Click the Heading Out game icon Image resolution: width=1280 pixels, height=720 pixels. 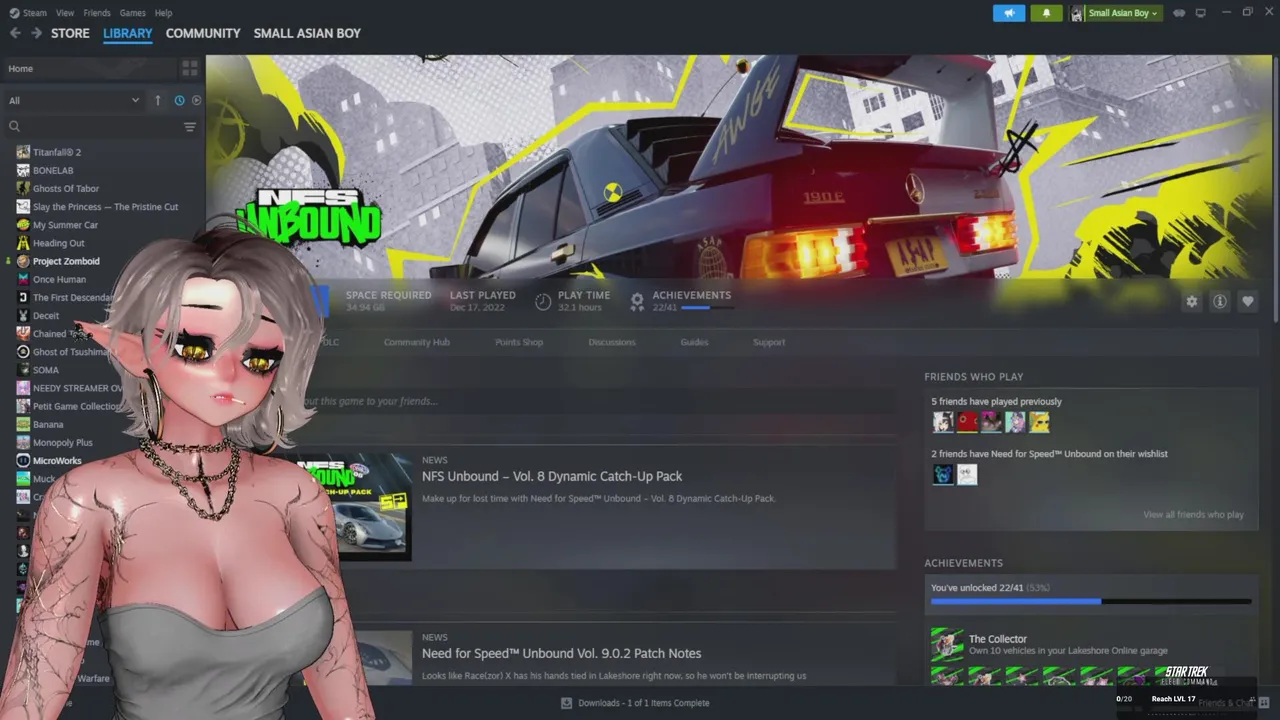(23, 243)
